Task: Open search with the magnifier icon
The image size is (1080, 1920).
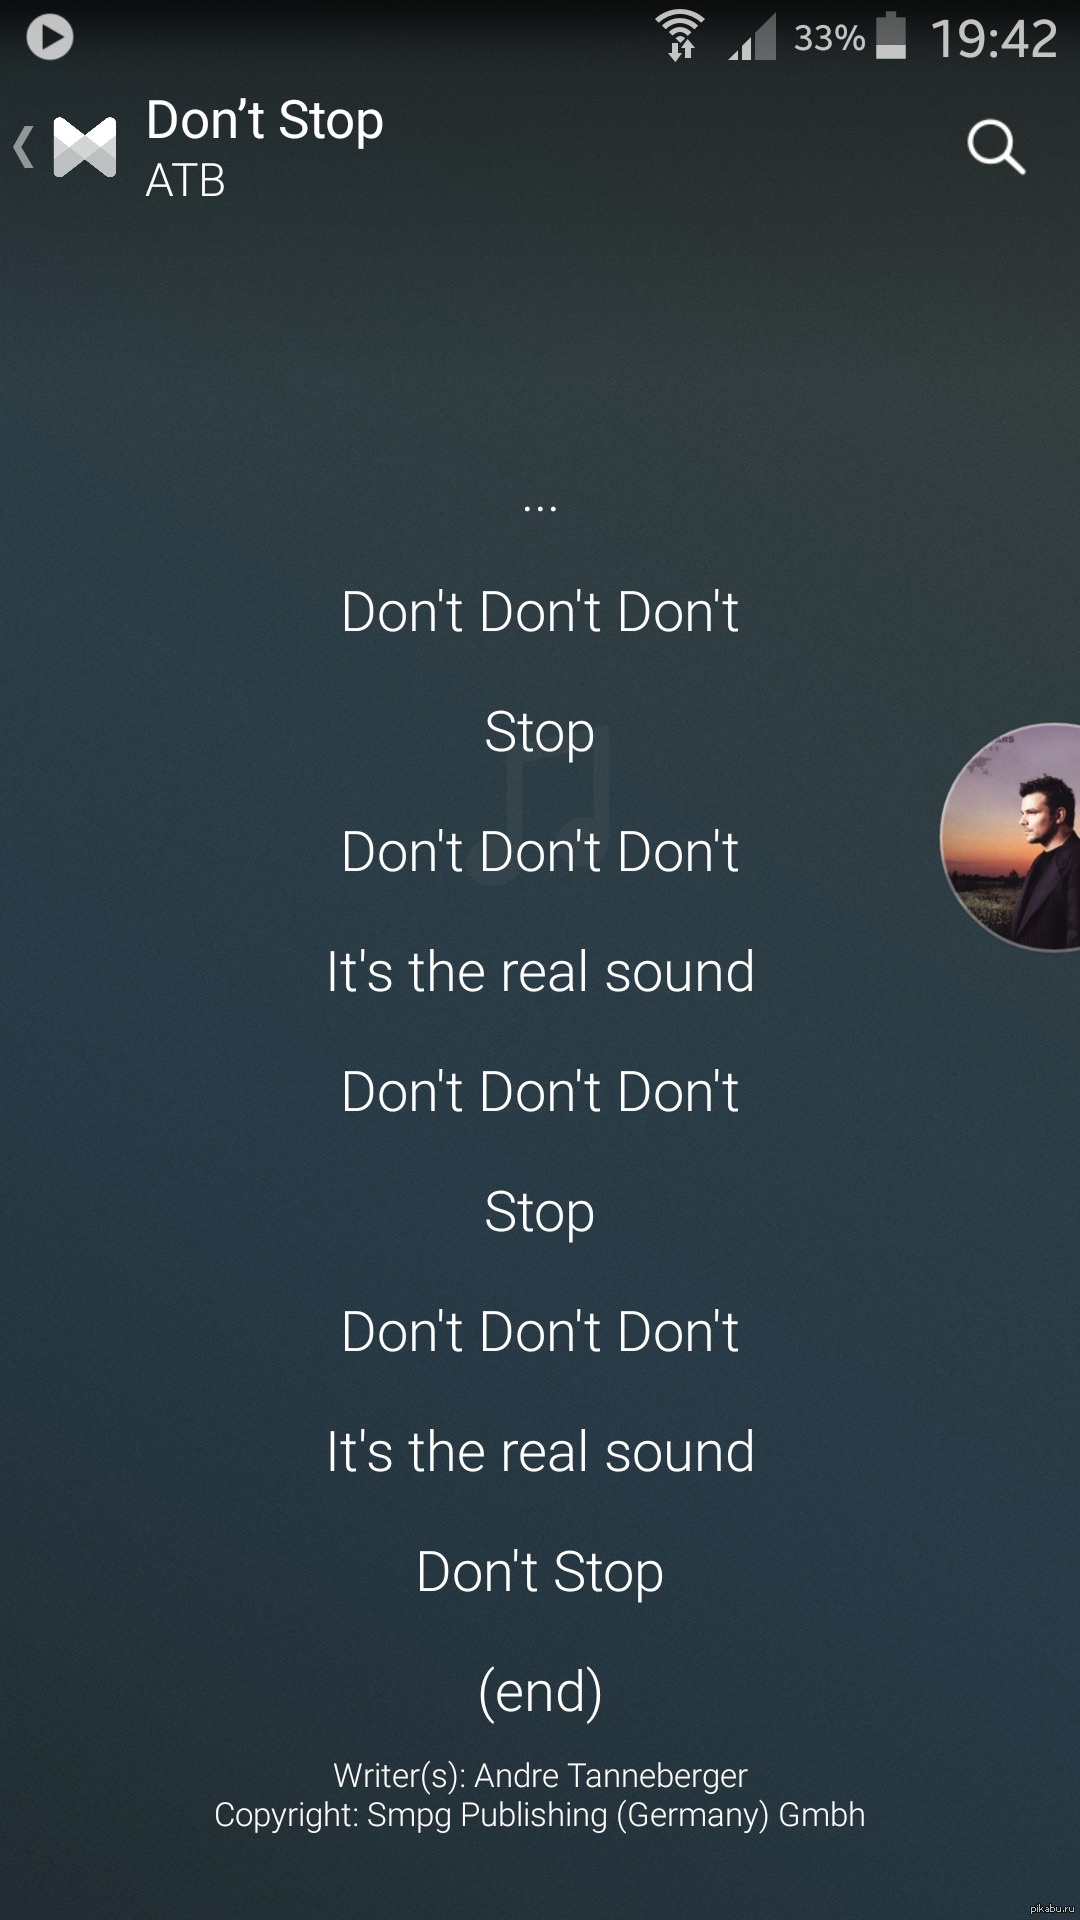Action: coord(996,148)
